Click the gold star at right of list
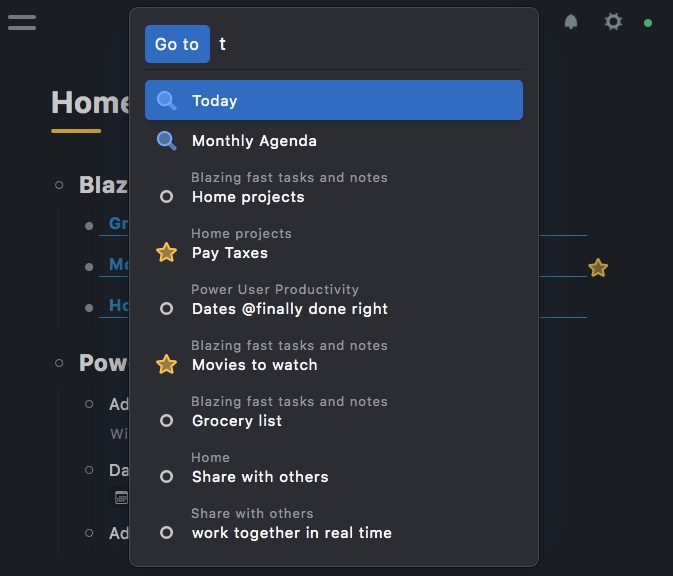Viewport: 673px width, 576px height. pos(598,268)
